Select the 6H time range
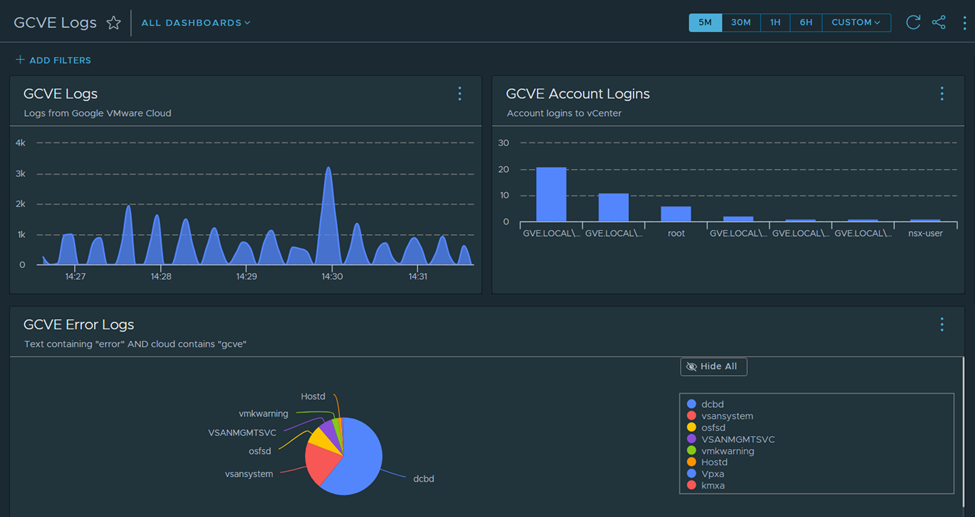 tap(806, 22)
